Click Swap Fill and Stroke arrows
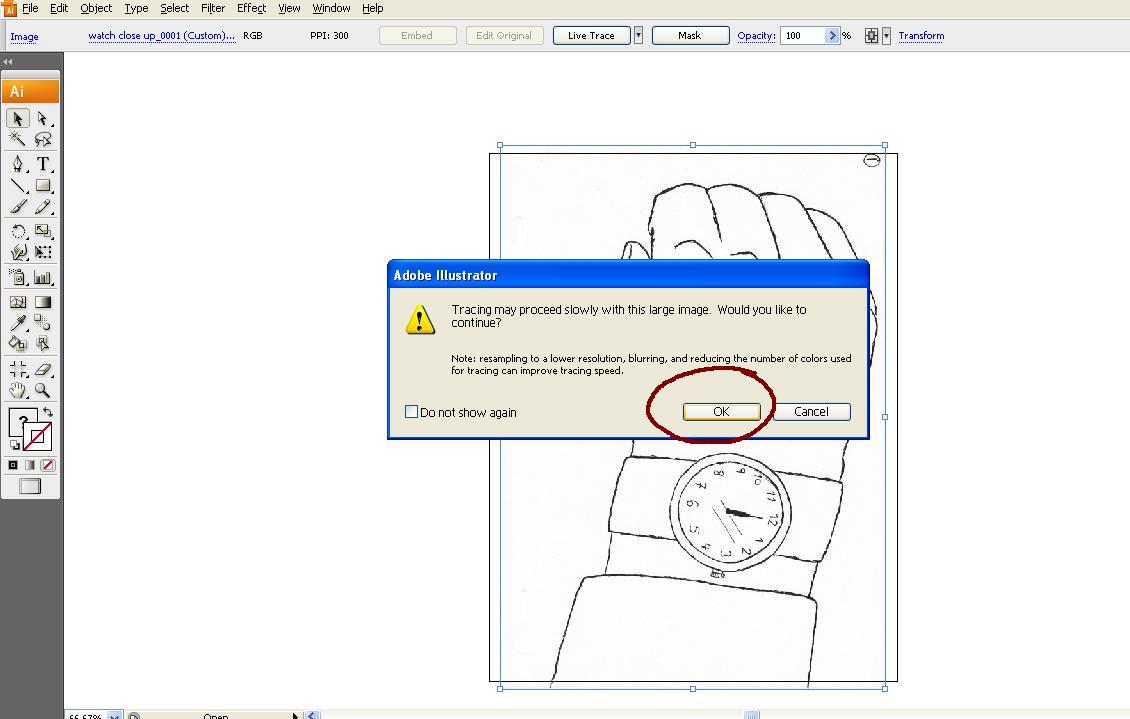Viewport: 1130px width, 719px height. tap(48, 412)
